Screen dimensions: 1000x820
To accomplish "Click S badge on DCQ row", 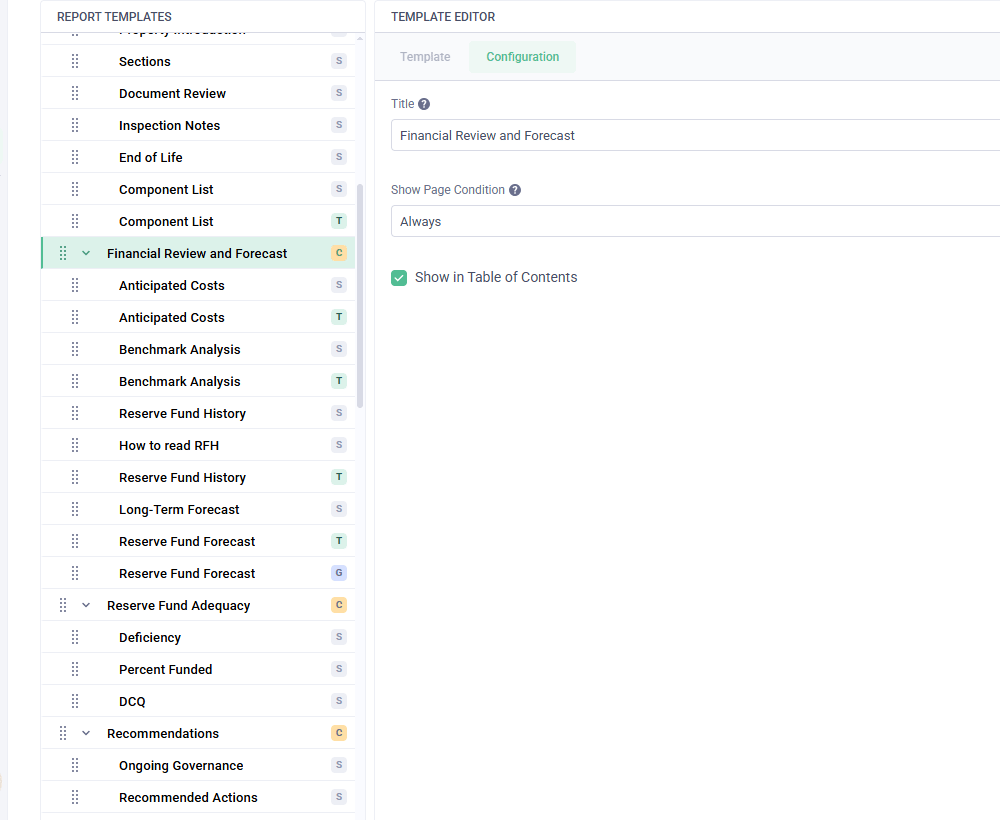I will tap(339, 701).
